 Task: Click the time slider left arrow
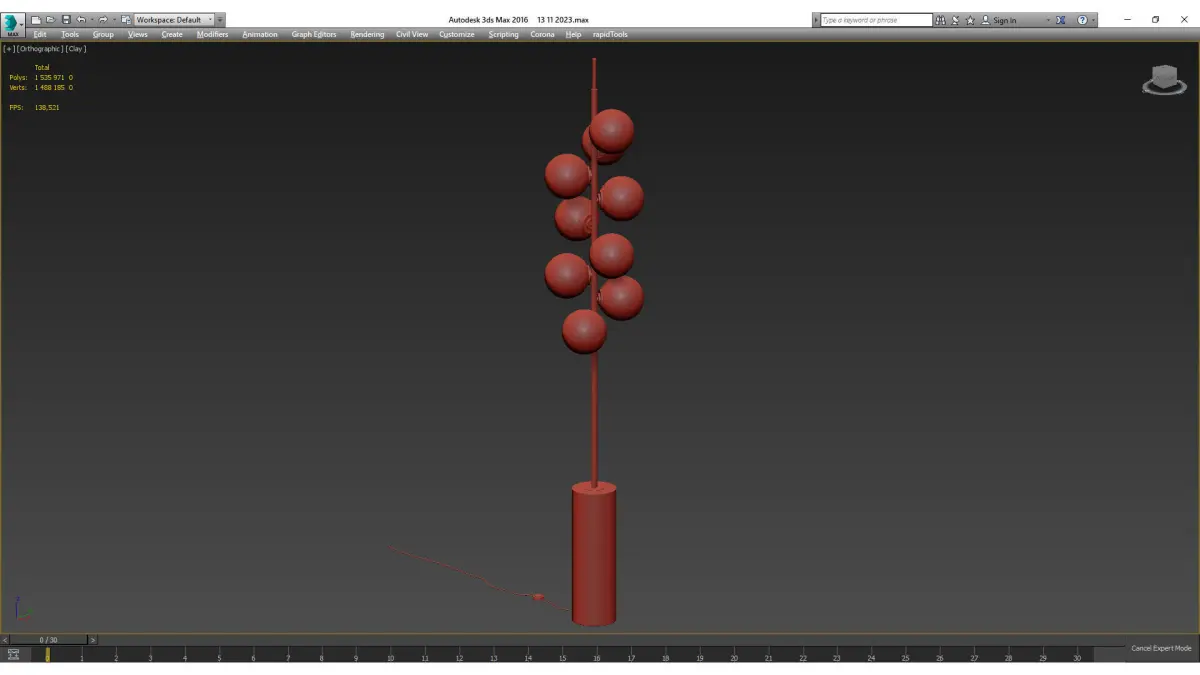(x=5, y=639)
